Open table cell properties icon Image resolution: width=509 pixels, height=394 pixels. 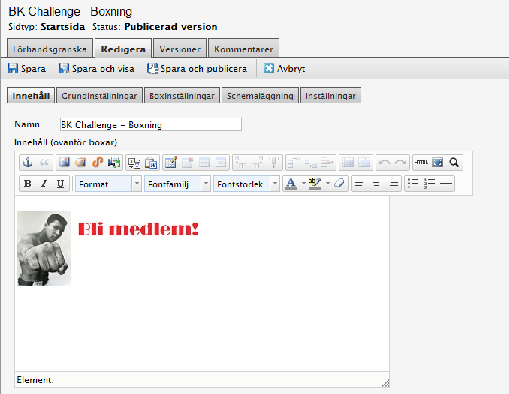click(x=221, y=162)
